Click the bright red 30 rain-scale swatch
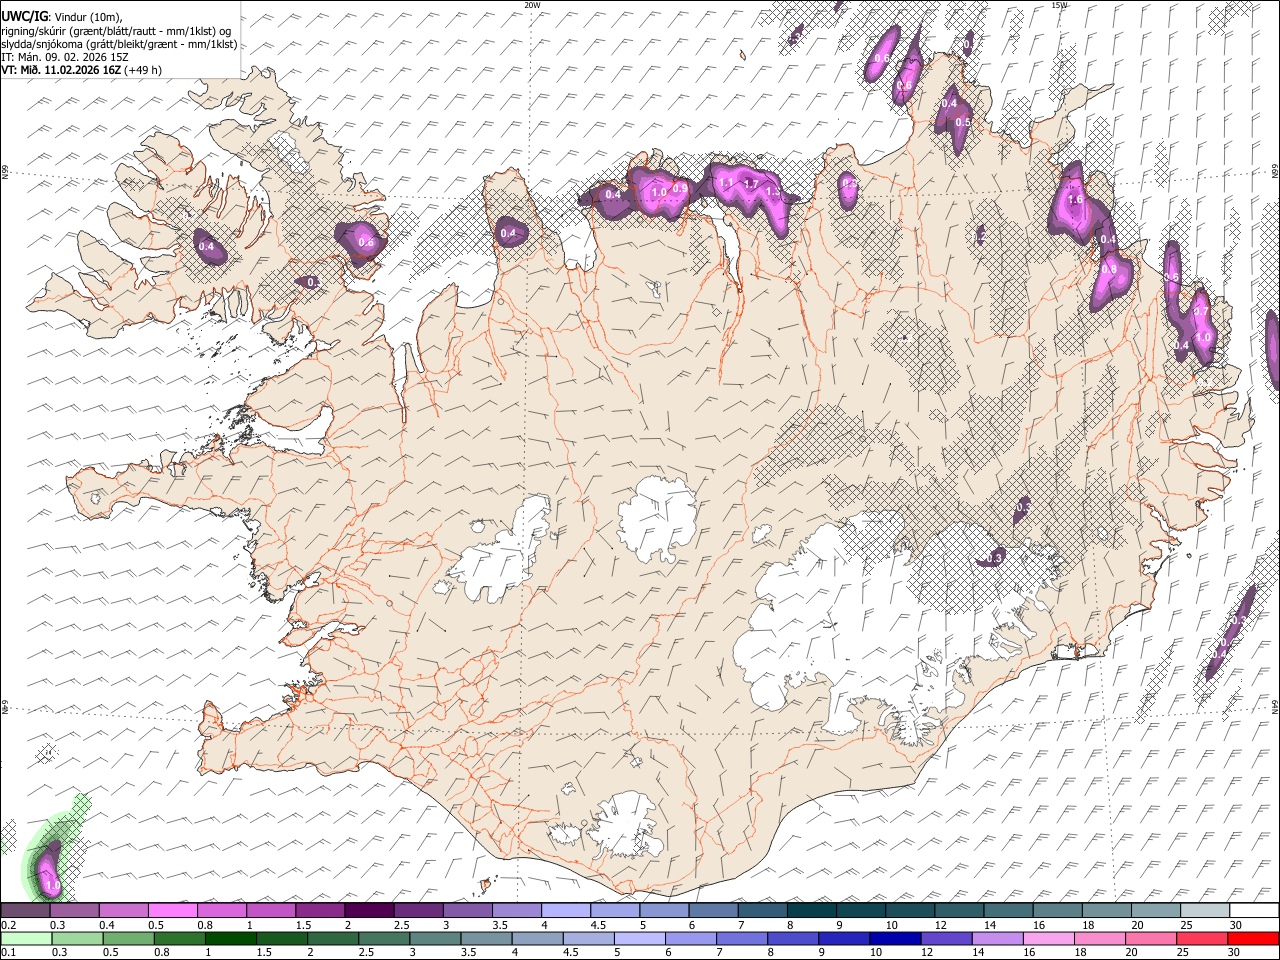The height and width of the screenshot is (960, 1280). [1253, 938]
